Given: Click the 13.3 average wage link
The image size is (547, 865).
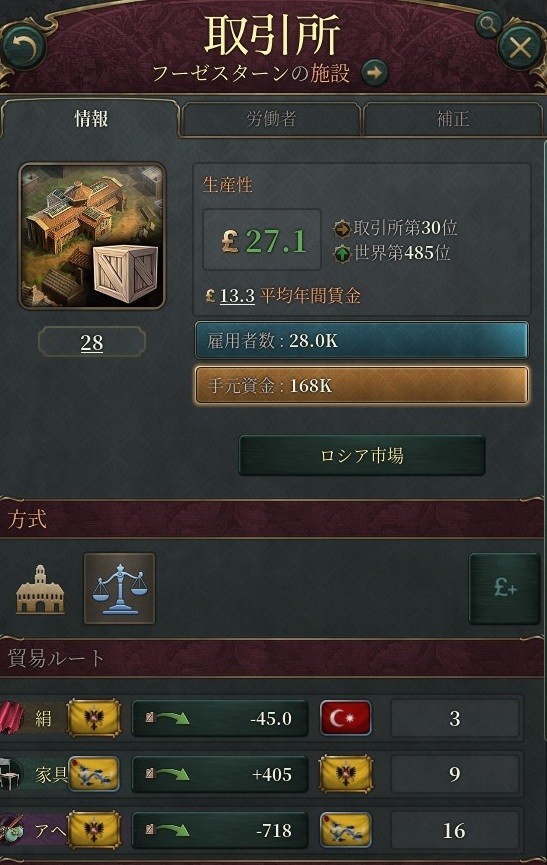Looking at the screenshot, I should coord(237,296).
